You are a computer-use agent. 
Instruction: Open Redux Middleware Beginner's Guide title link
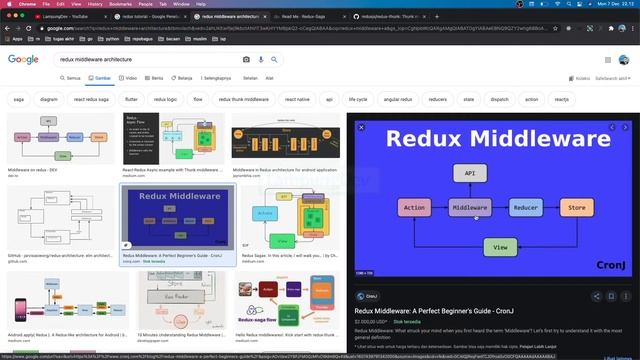pos(434,311)
